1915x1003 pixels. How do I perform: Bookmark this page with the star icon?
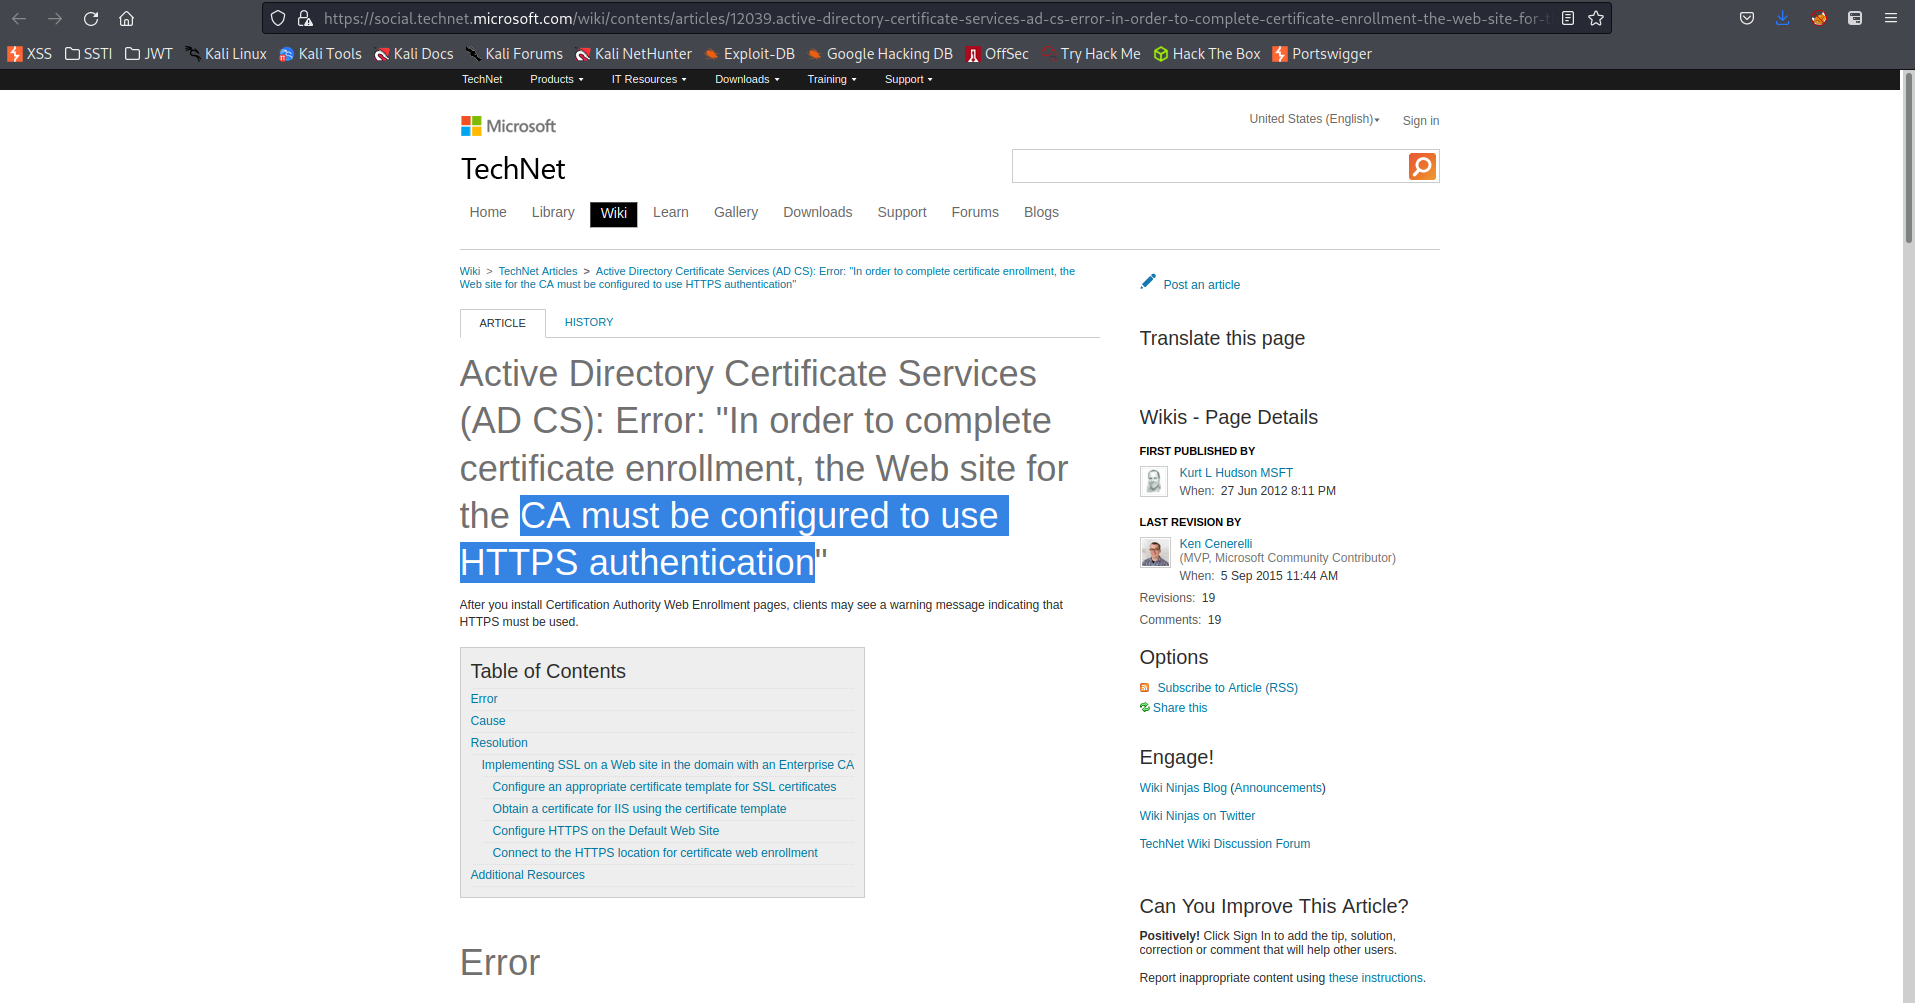pos(1596,18)
